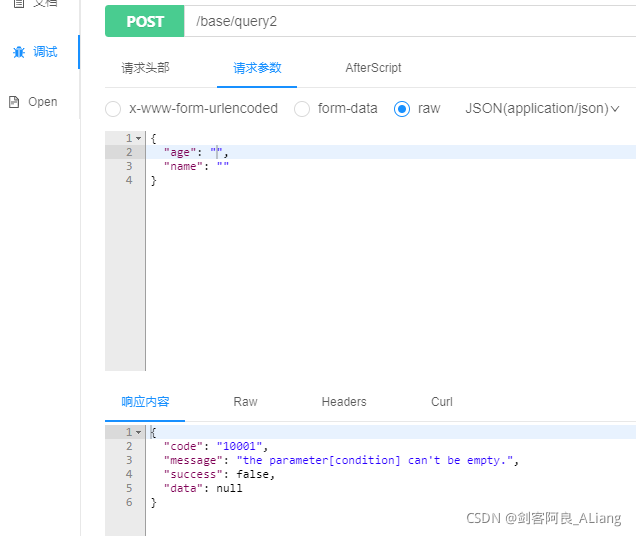
Task: Select the x-www-form-urlencoded radio button
Action: click(113, 109)
